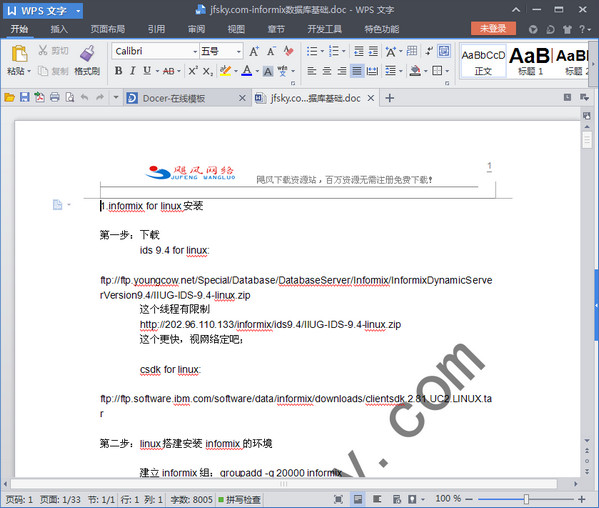Close the jfsky.co...据库基础.doc tab
This screenshot has height=508, width=599.
pos(371,98)
